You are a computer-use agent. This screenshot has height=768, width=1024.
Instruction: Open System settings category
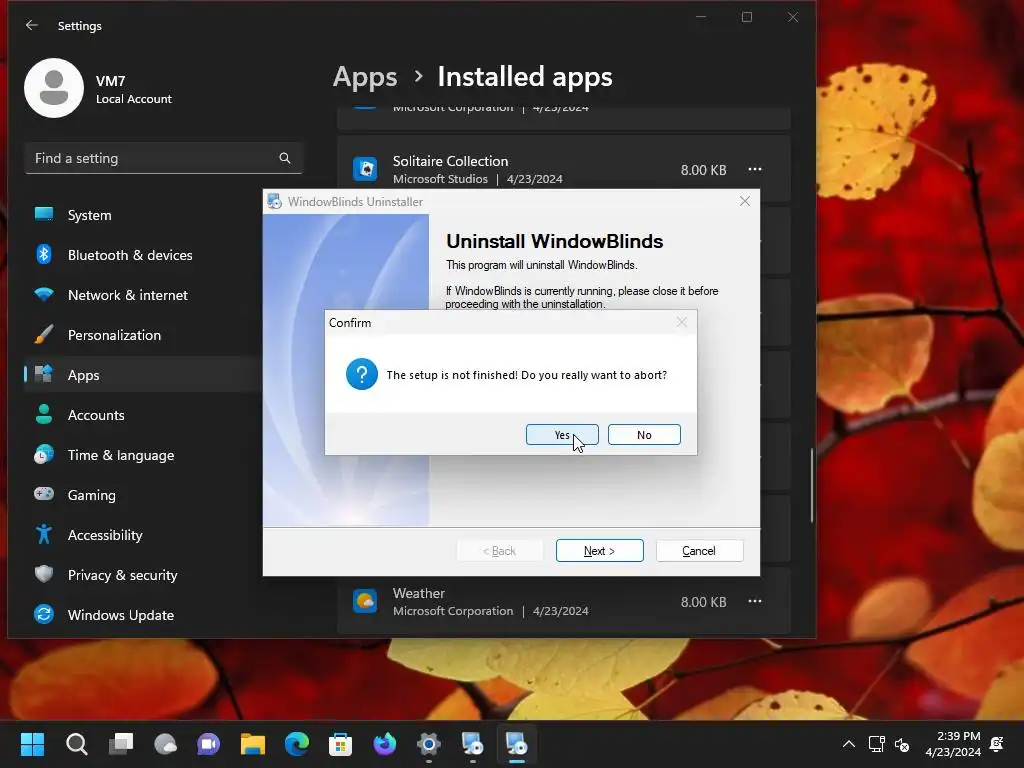click(142, 215)
